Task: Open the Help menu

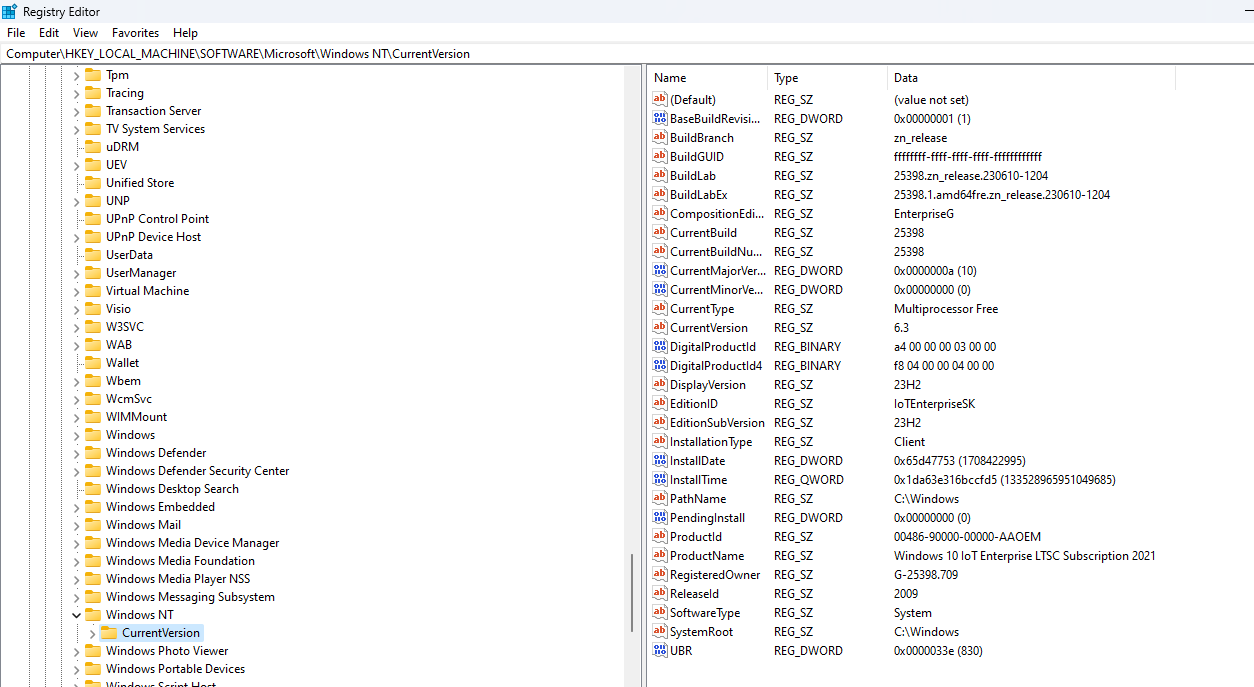Action: [185, 33]
